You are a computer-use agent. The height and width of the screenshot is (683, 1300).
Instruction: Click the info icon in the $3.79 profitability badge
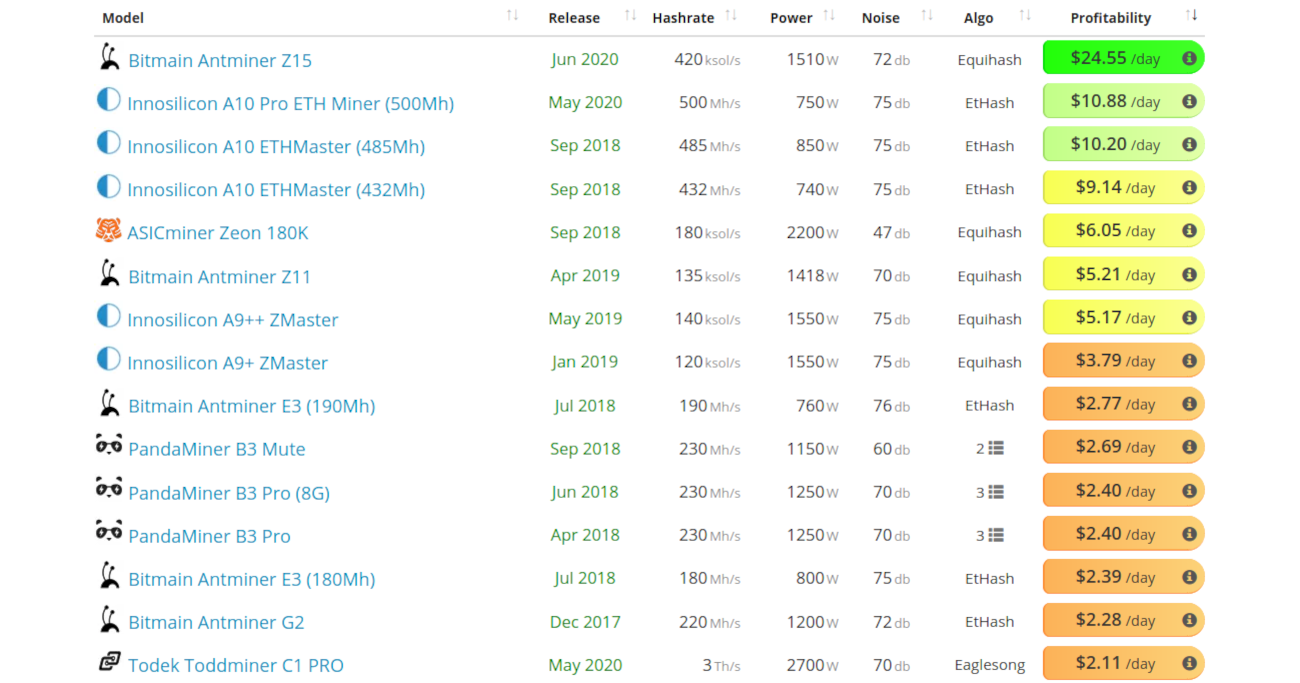tap(1189, 361)
